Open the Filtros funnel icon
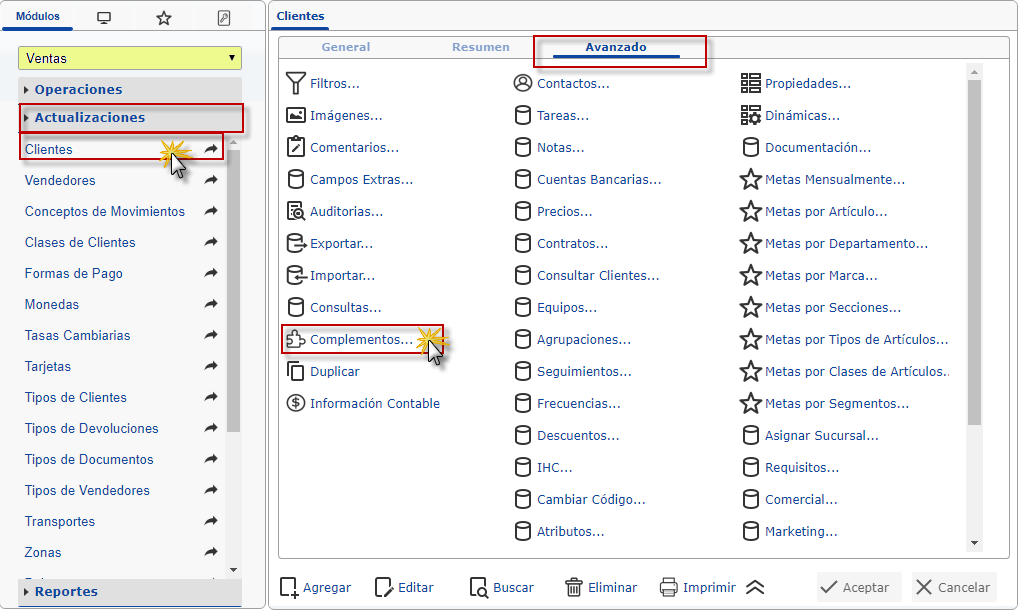 295,83
